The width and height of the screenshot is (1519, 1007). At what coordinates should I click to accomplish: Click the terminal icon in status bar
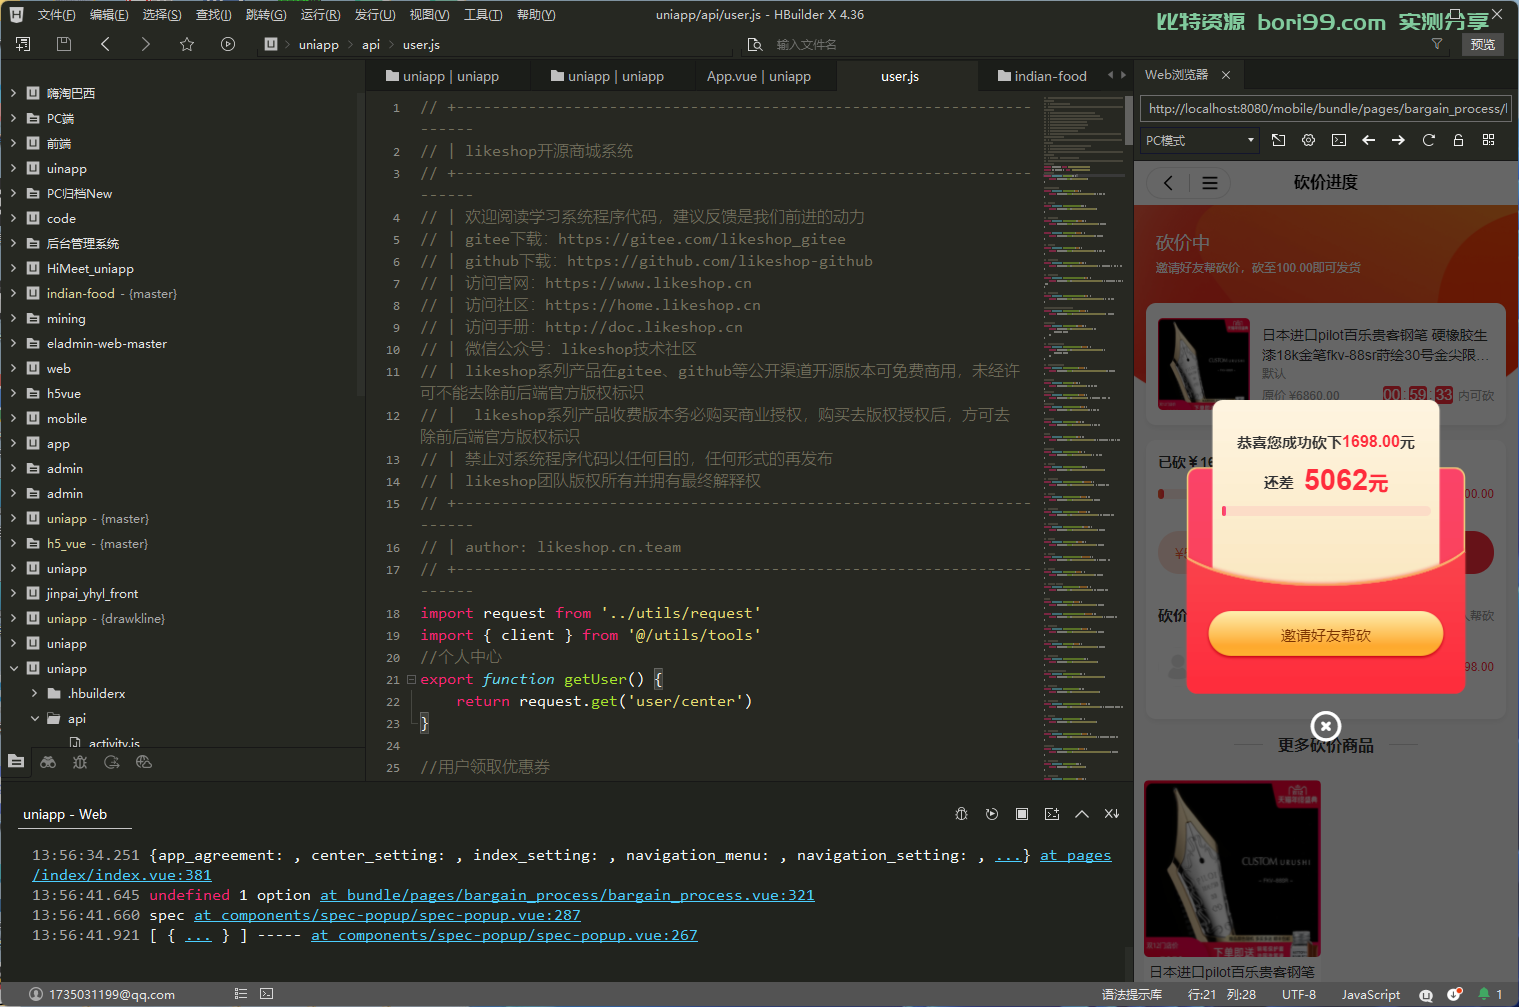point(266,994)
